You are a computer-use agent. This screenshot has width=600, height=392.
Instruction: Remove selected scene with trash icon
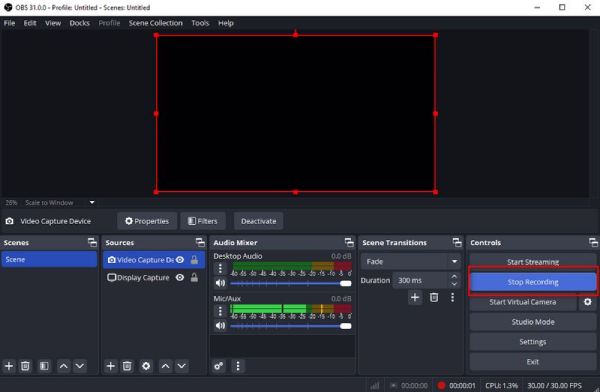click(x=25, y=366)
